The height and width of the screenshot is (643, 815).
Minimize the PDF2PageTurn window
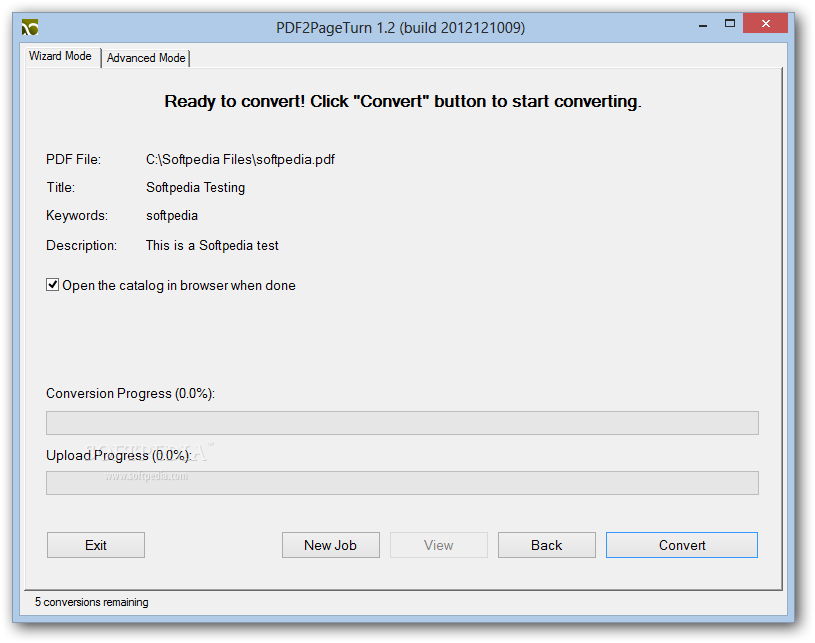click(703, 24)
